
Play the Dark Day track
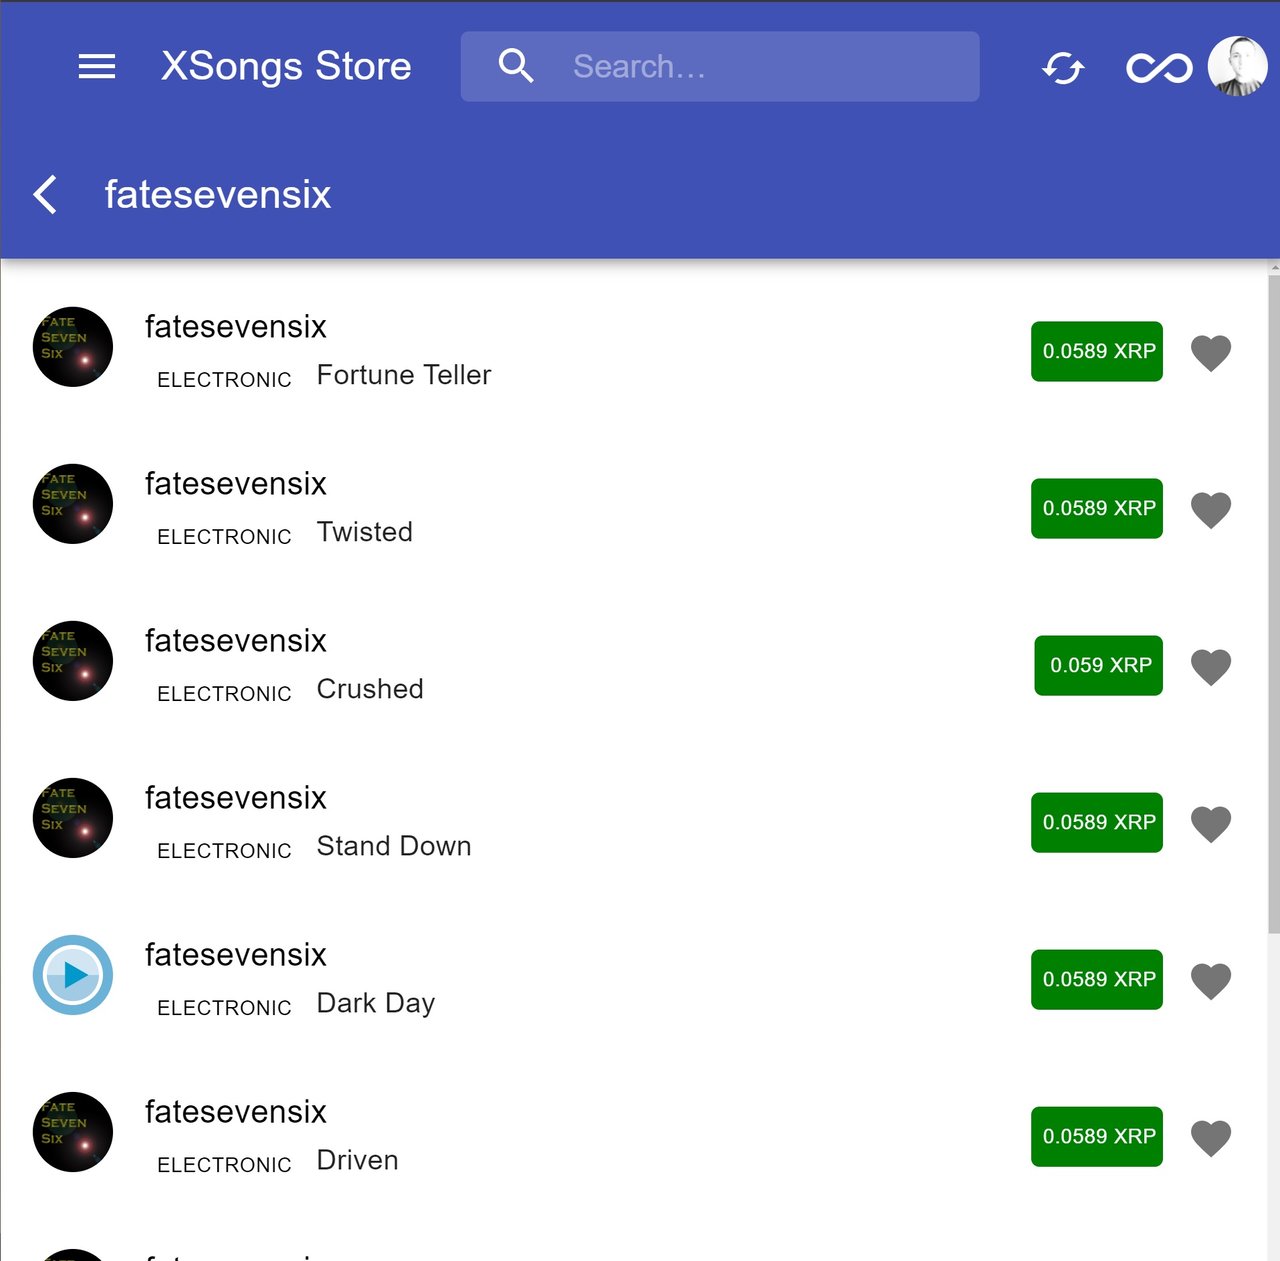(73, 975)
